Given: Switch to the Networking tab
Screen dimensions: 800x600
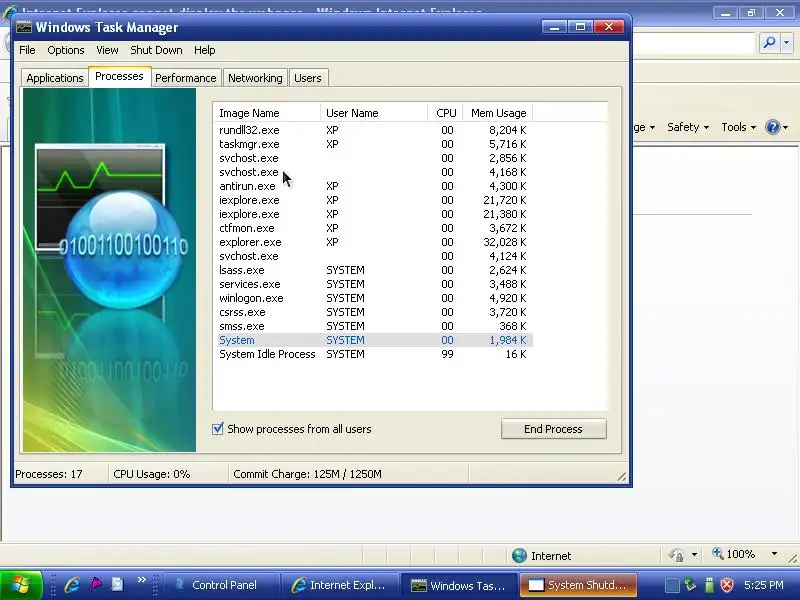Looking at the screenshot, I should tap(255, 78).
